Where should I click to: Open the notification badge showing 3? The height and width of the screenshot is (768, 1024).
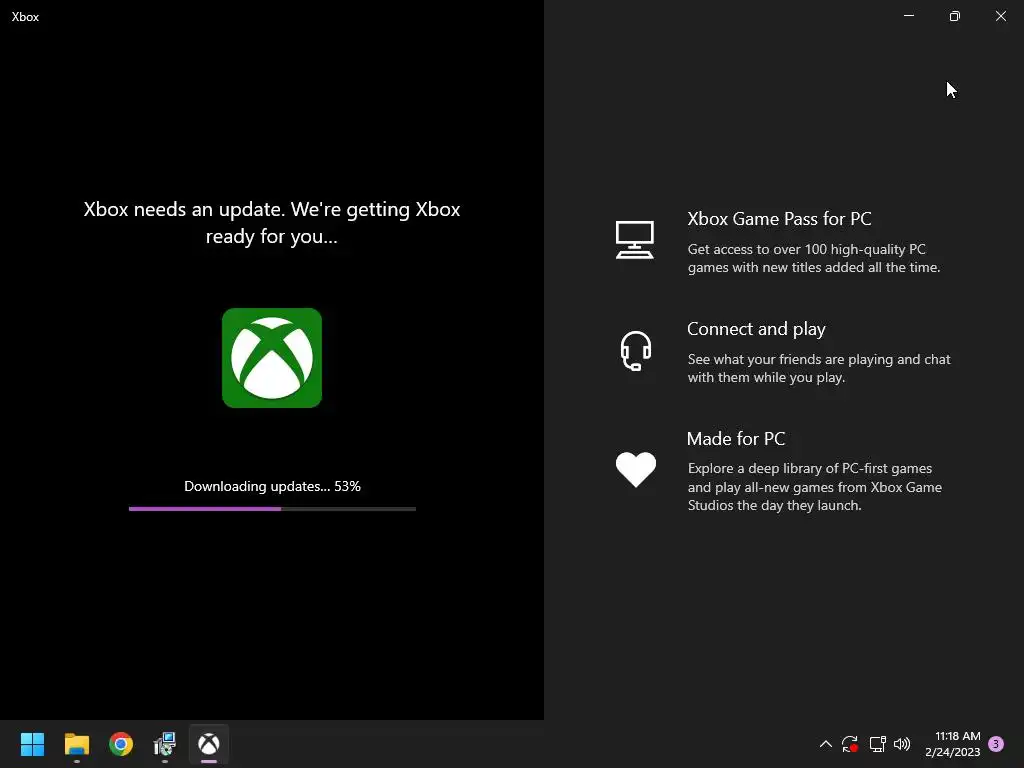click(x=996, y=744)
